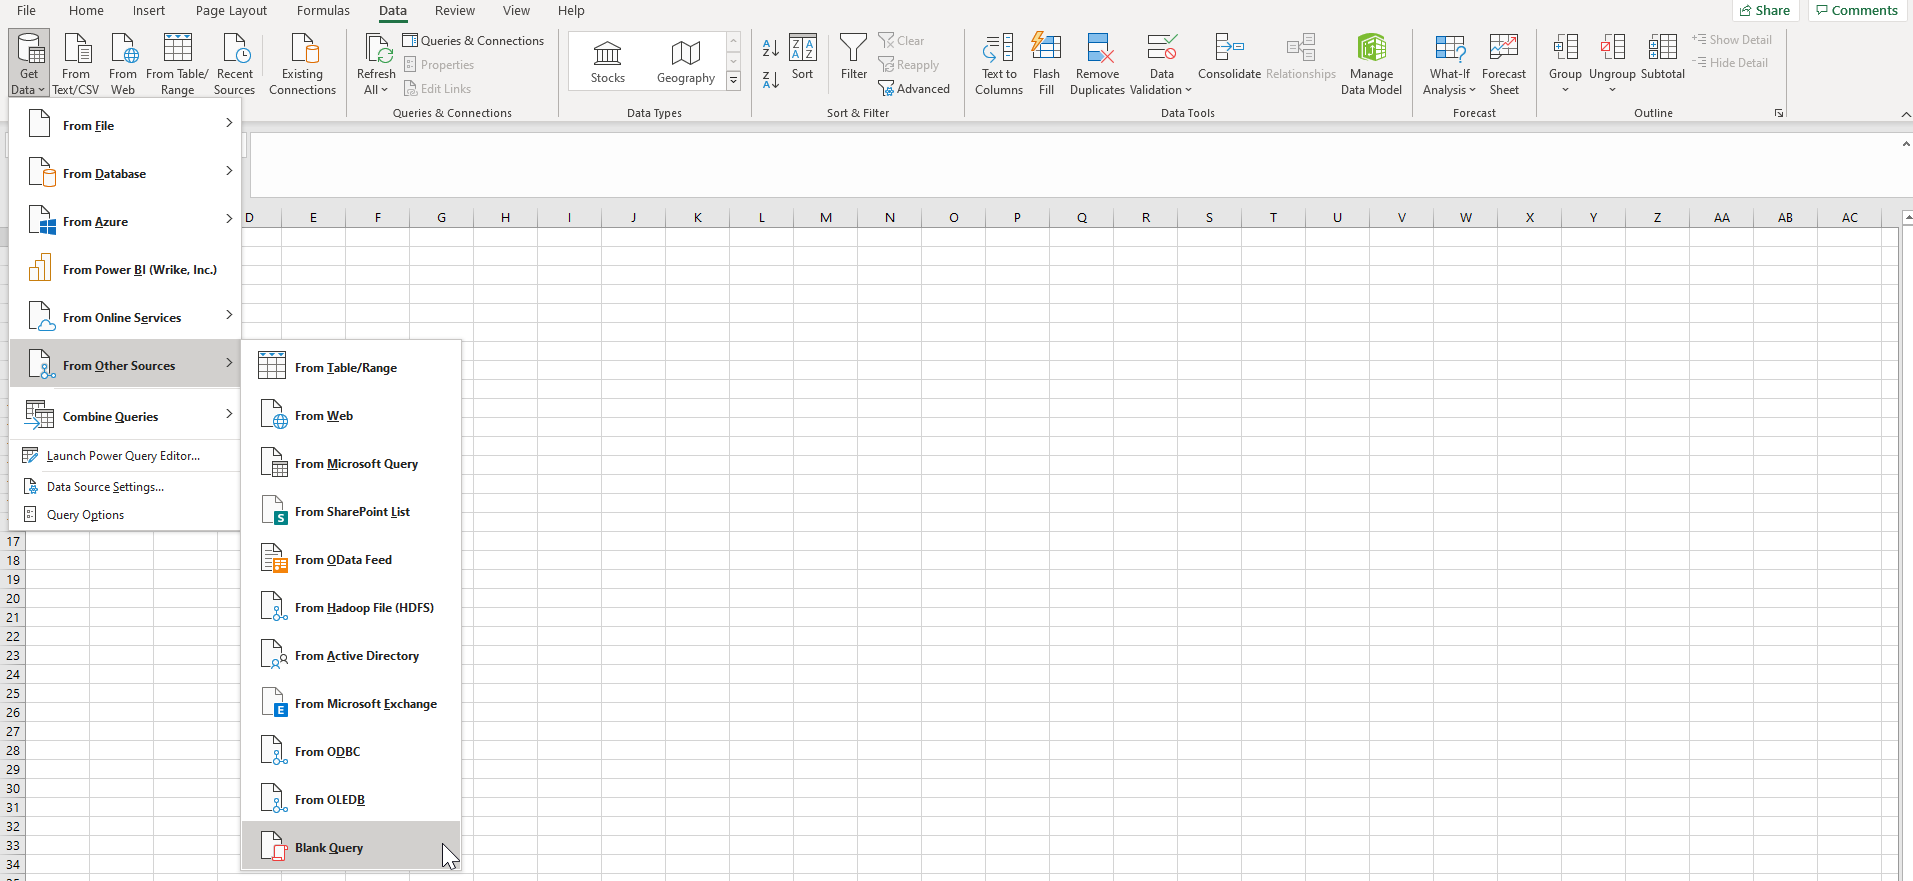Select the Geography data type
The width and height of the screenshot is (1913, 881).
tap(686, 62)
